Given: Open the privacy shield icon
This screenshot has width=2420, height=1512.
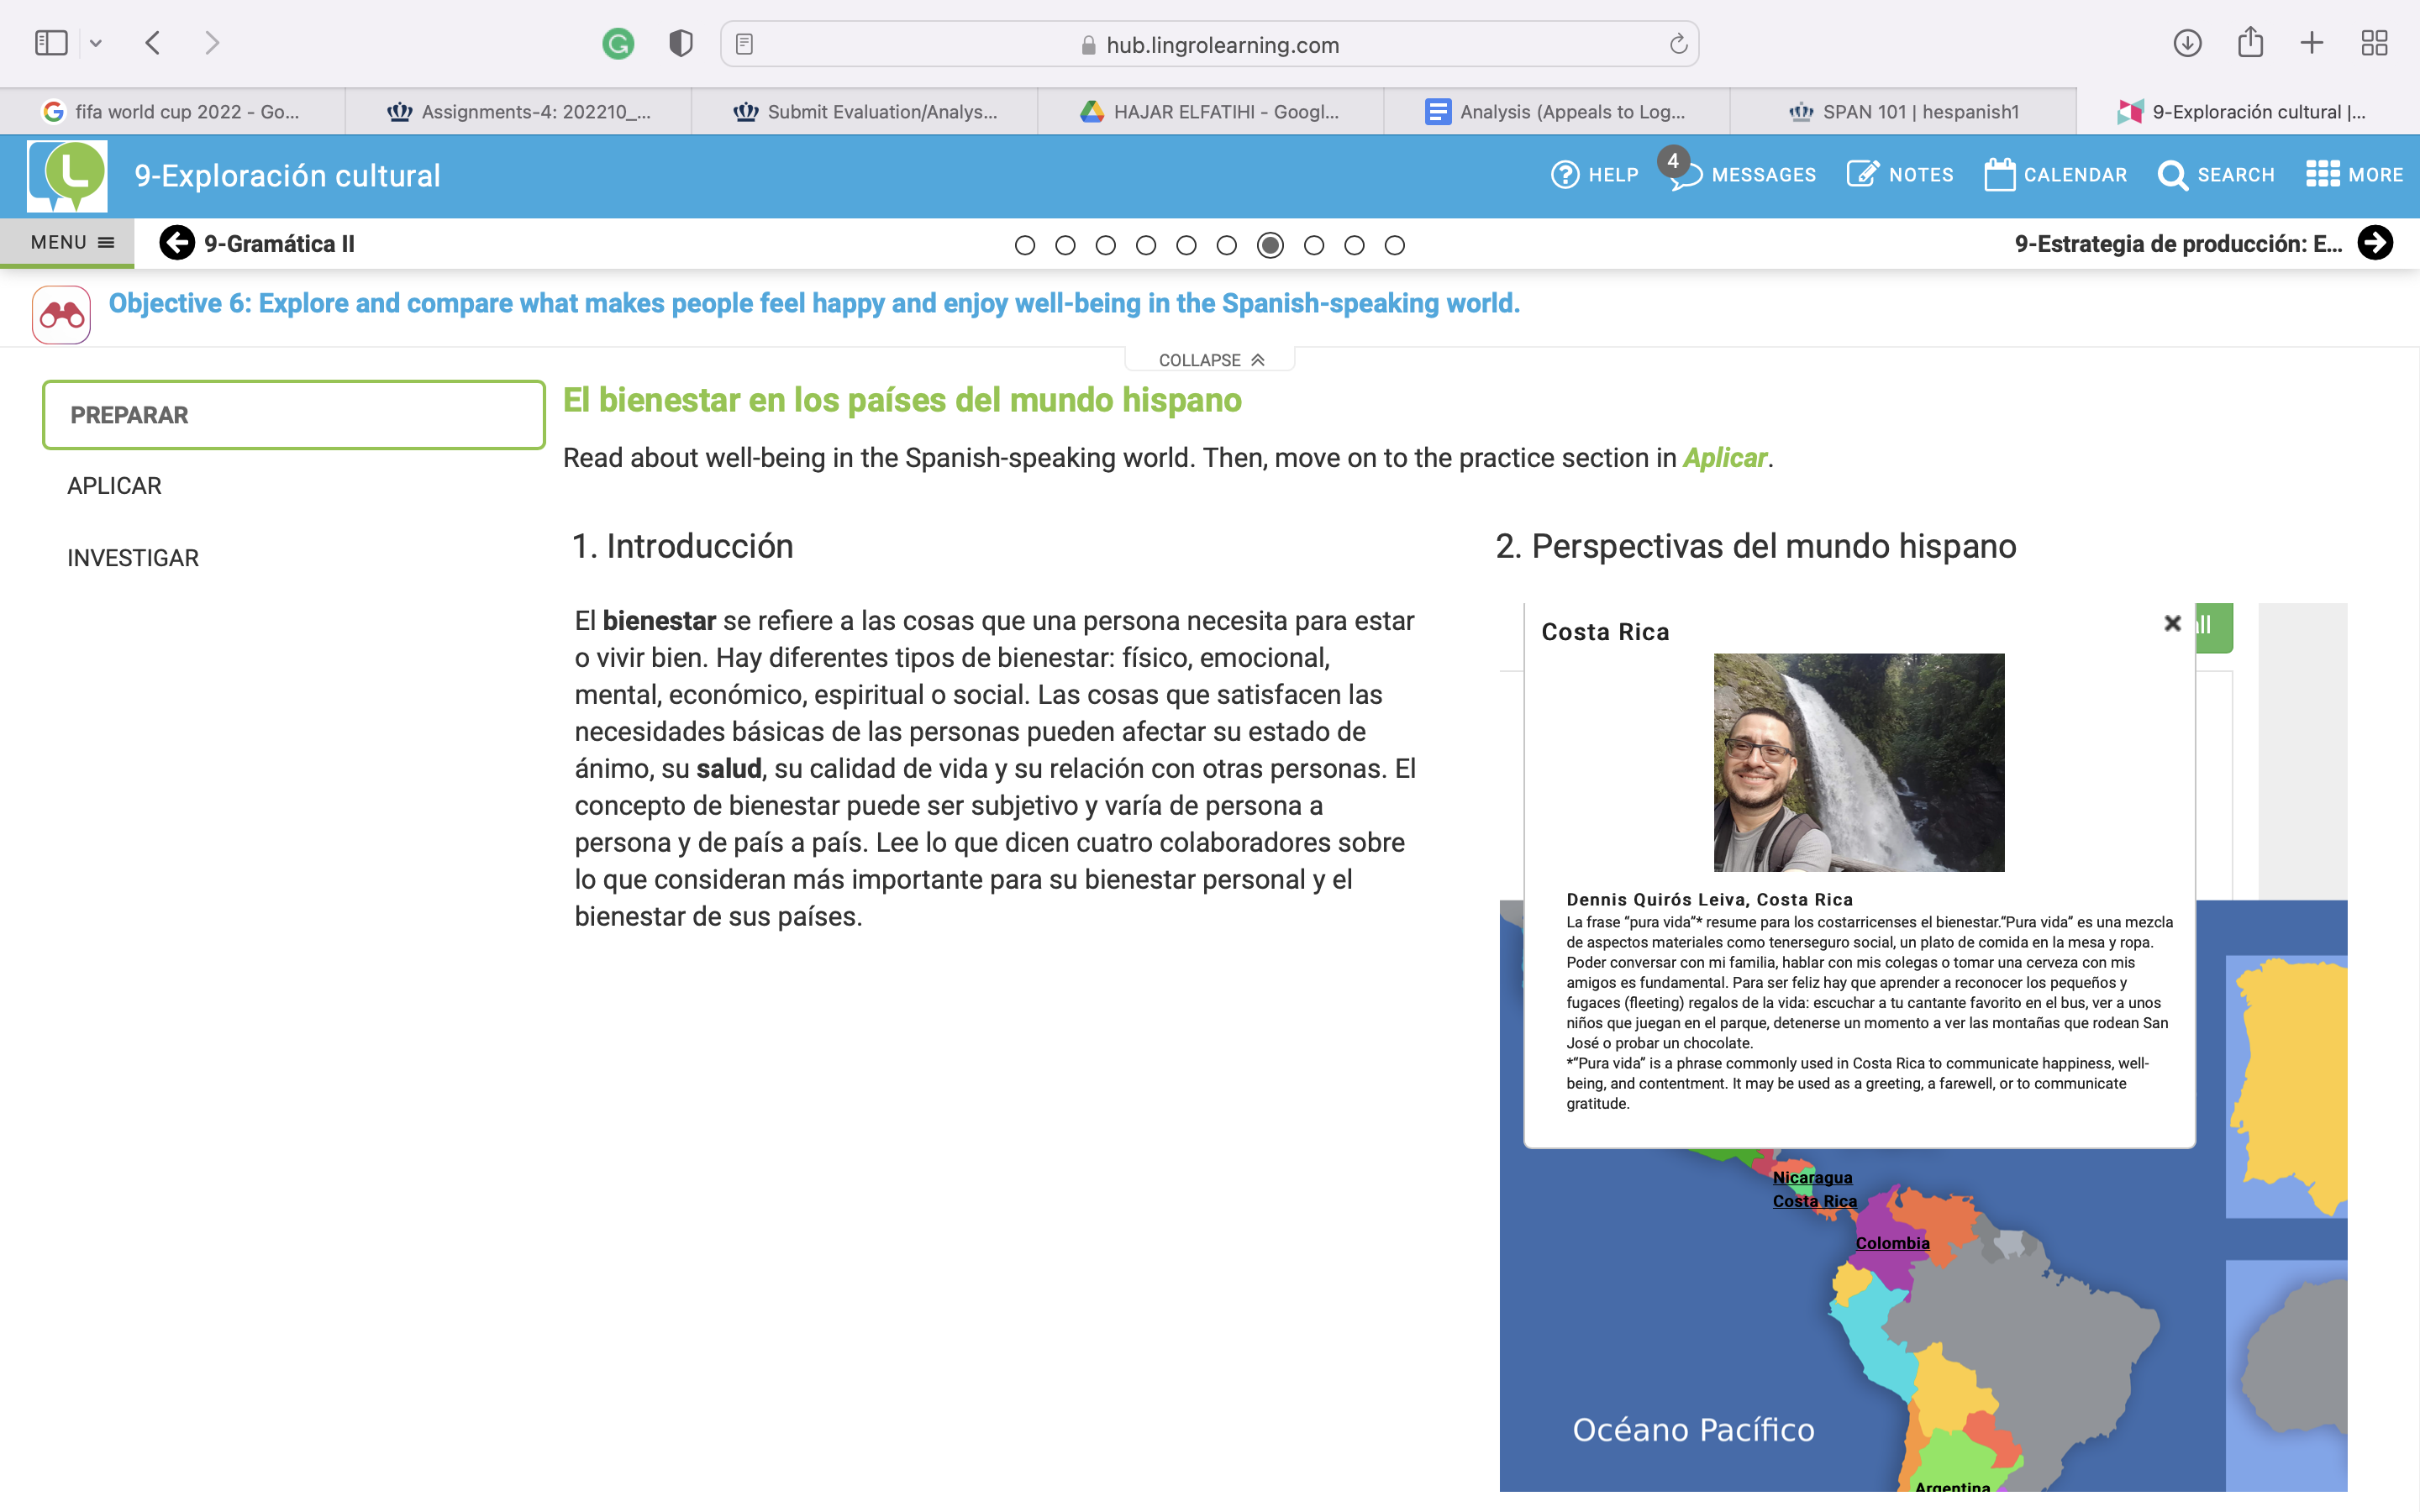Looking at the screenshot, I should (x=681, y=44).
